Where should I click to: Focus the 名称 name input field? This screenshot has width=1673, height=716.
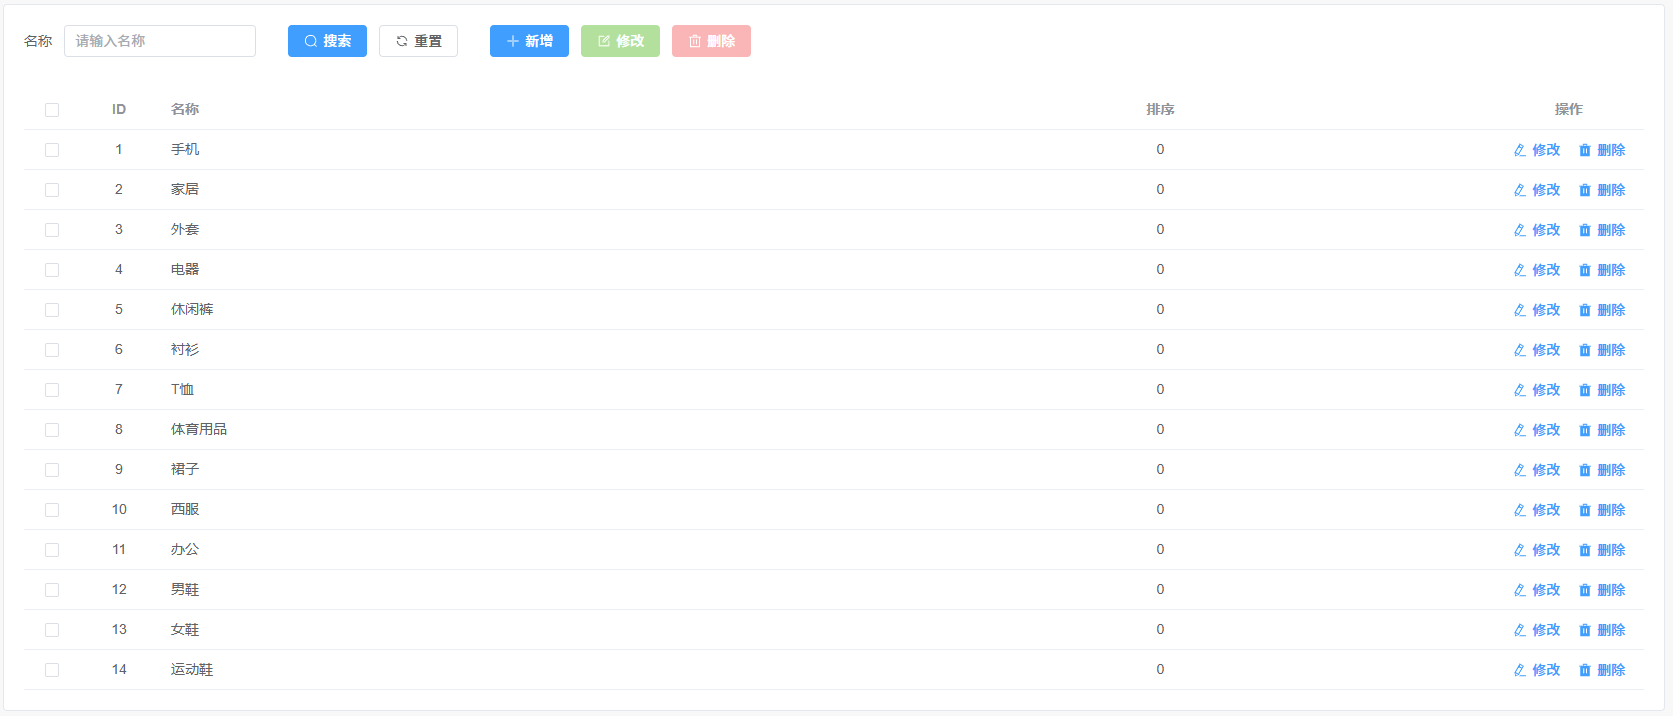click(160, 41)
